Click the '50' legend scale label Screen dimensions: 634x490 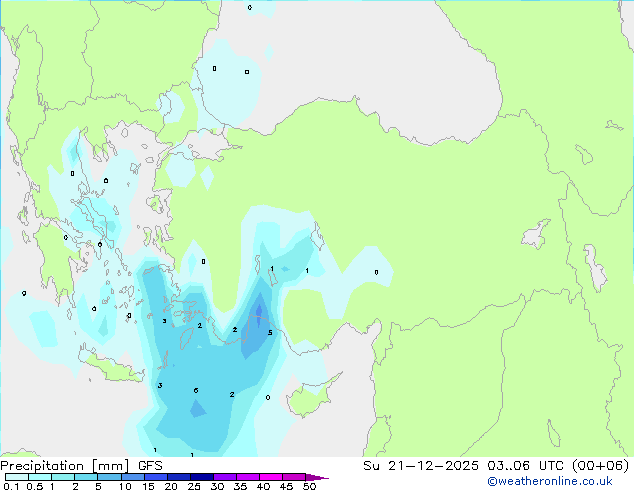(x=309, y=486)
